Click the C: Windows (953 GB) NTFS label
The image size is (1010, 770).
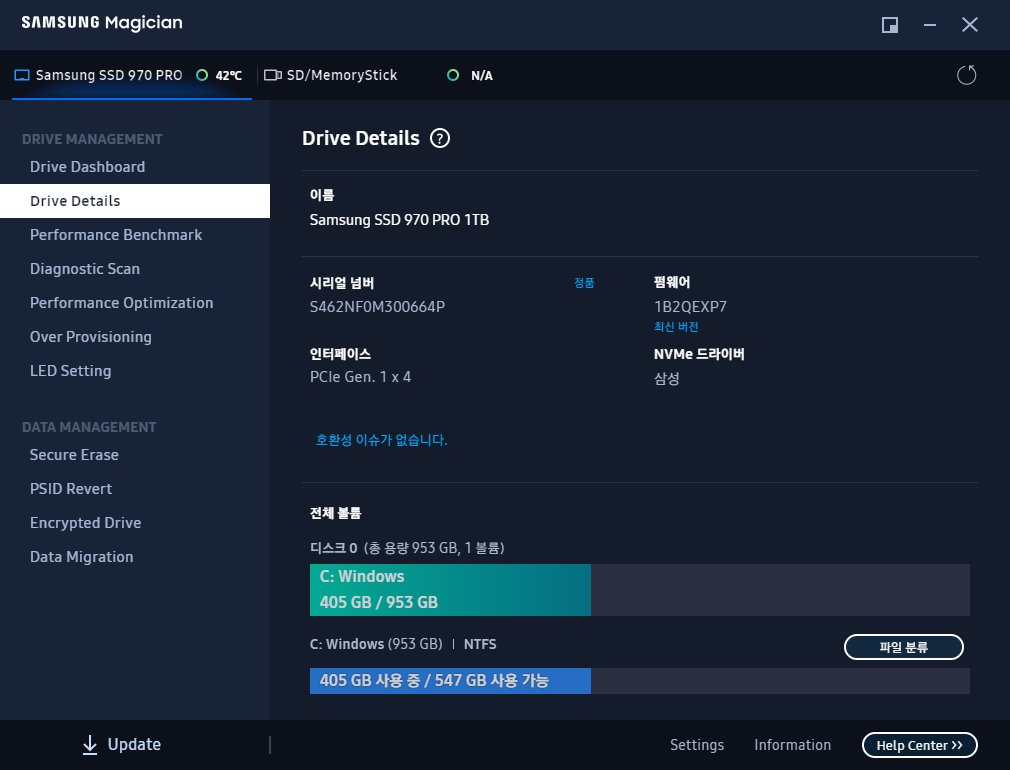[x=403, y=644]
